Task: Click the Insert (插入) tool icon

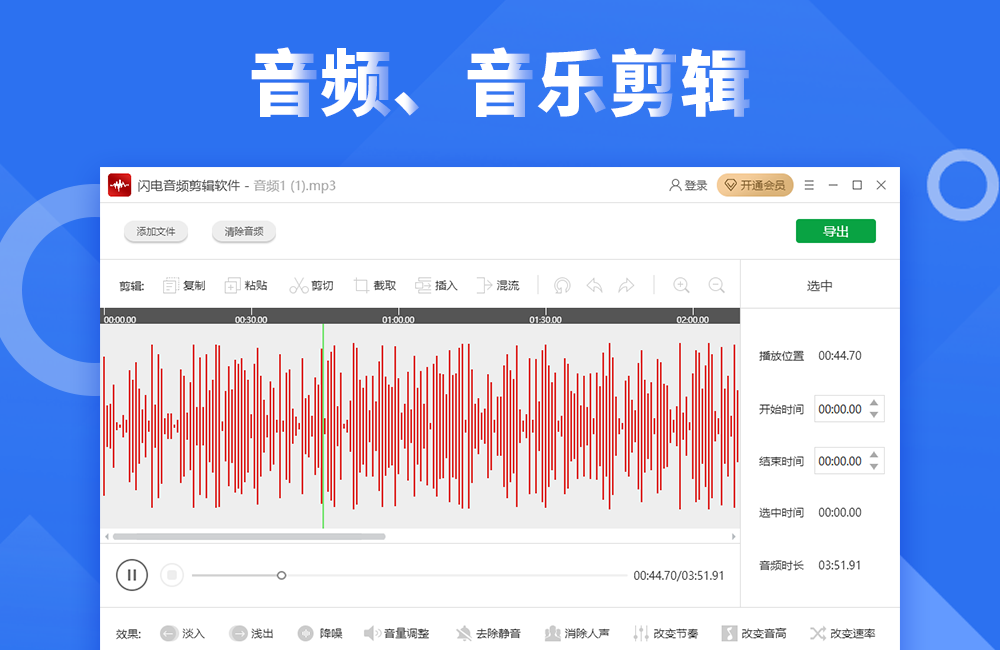Action: tap(424, 286)
